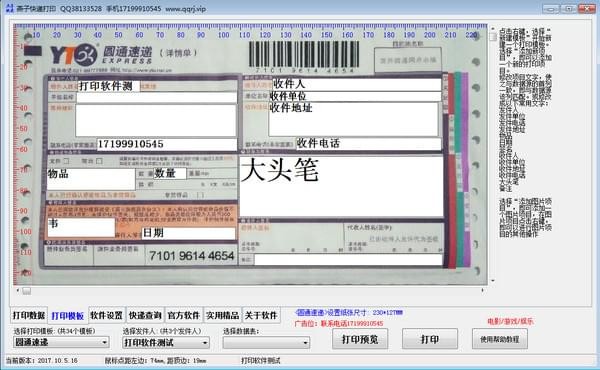Click the horizontal scrollbar thumb under the template
This screenshot has width=600, height=370.
pos(26,291)
